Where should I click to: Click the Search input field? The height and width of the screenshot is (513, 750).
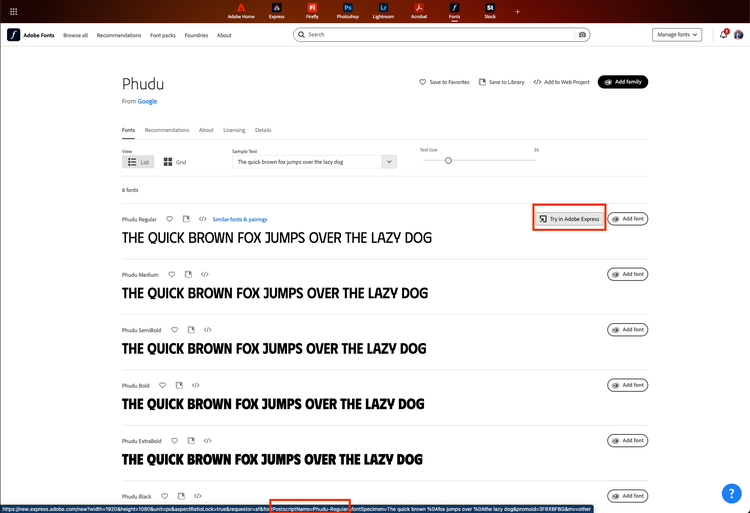[x=441, y=34]
